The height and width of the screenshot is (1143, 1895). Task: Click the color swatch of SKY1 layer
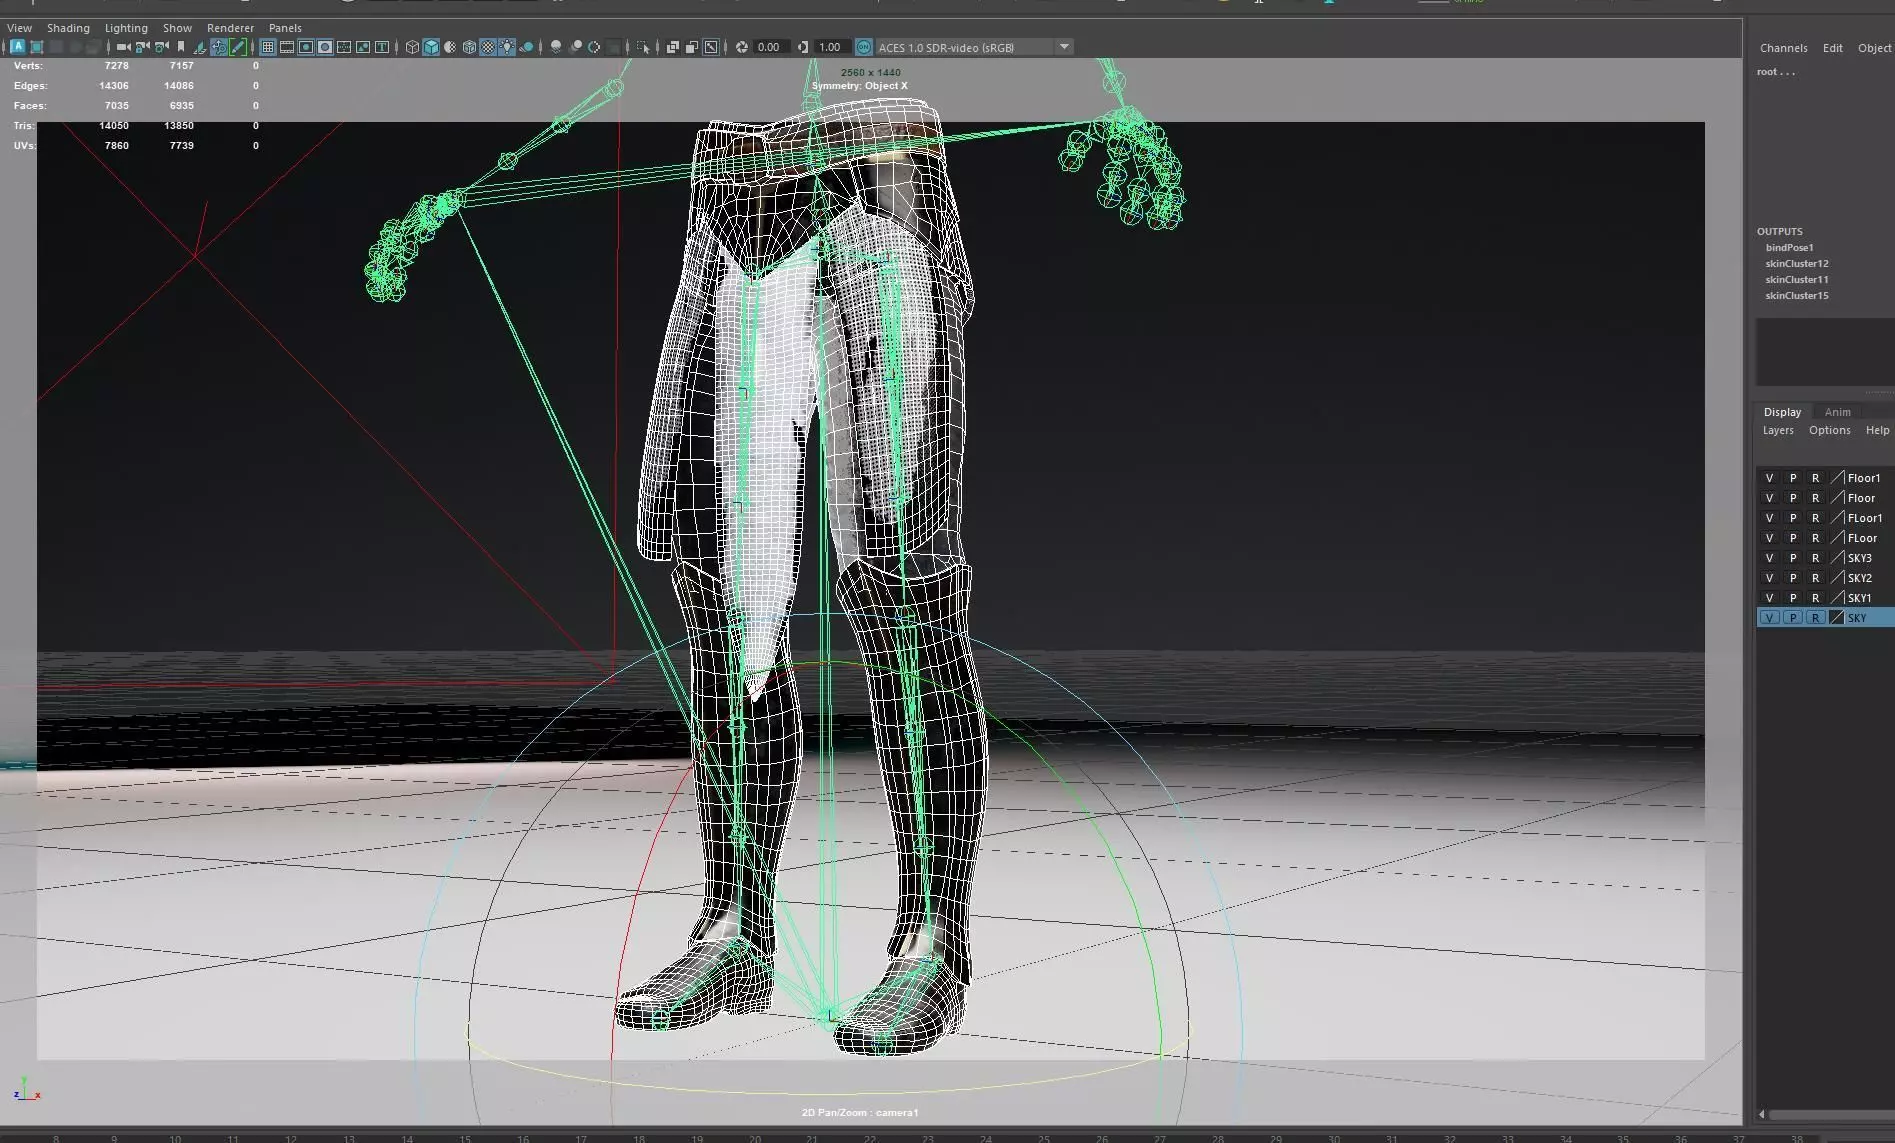1837,598
